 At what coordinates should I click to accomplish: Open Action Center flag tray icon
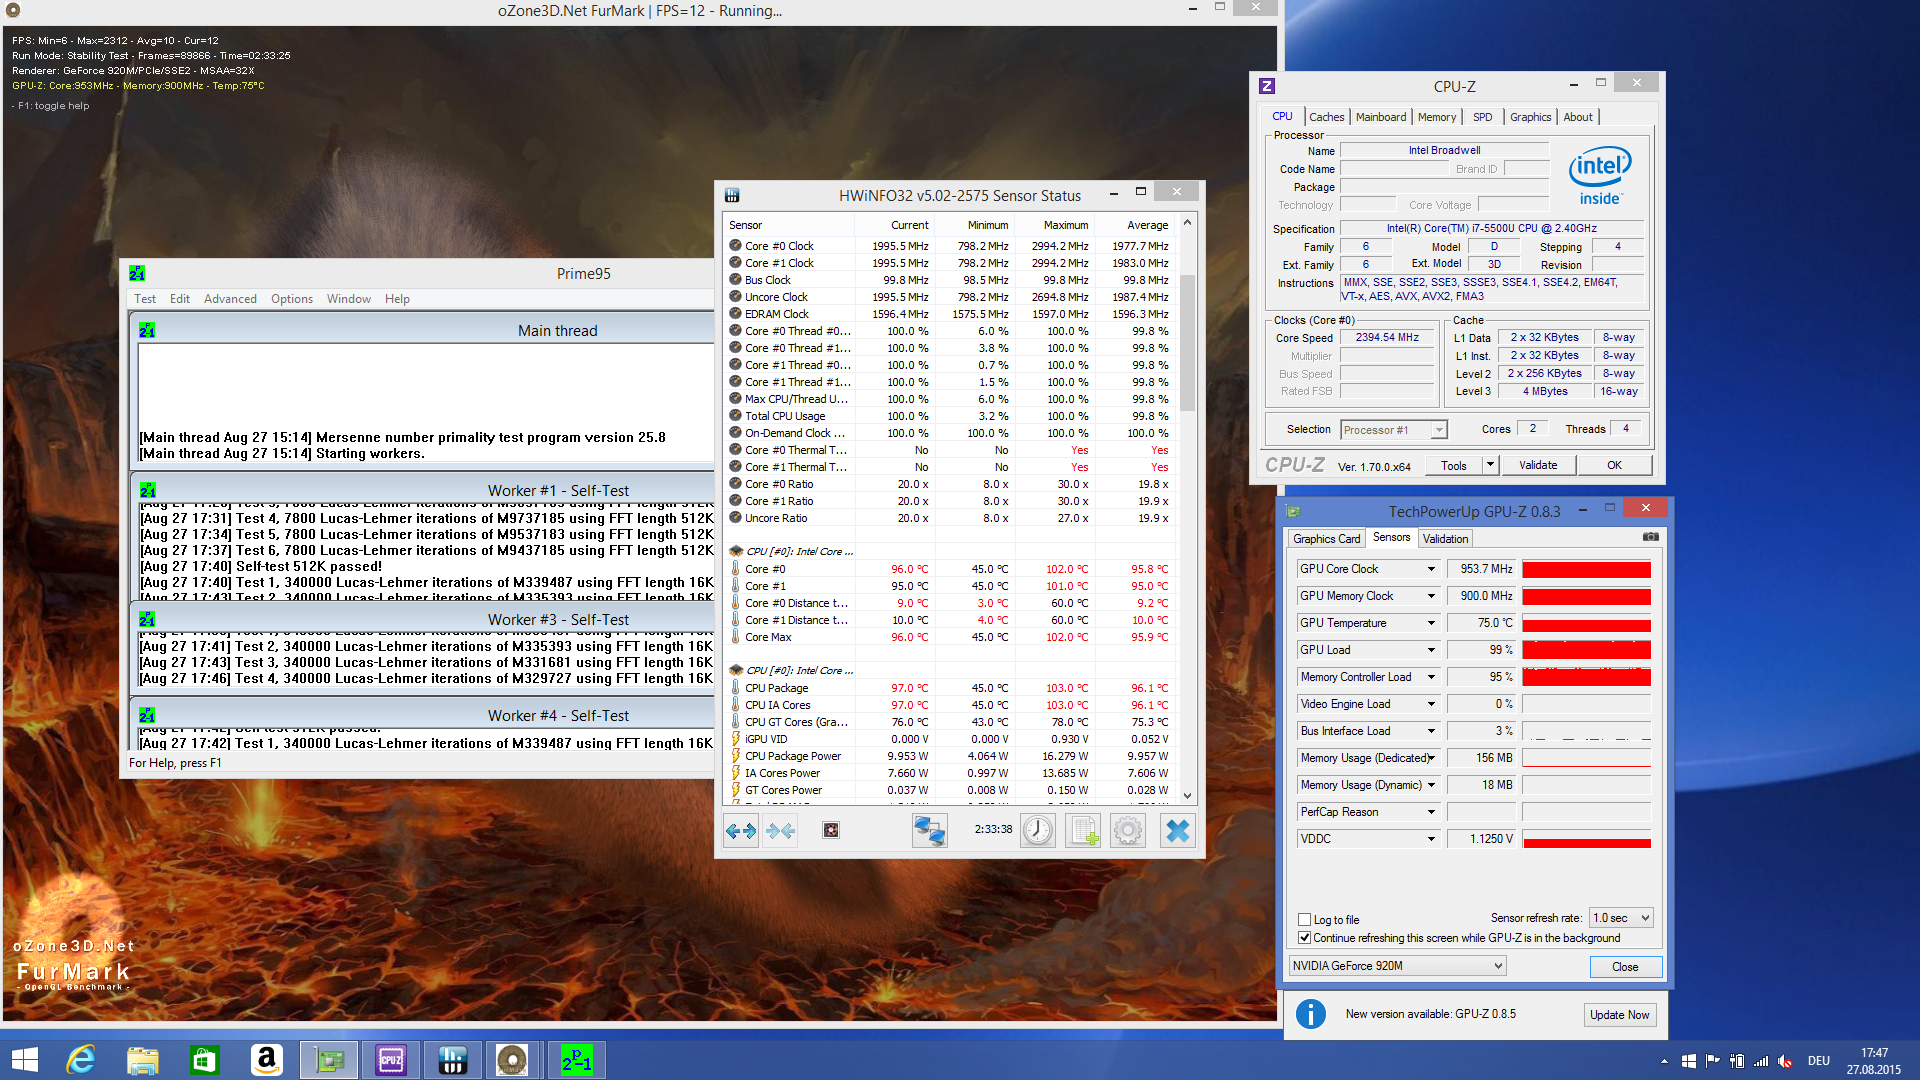[x=1713, y=1061]
